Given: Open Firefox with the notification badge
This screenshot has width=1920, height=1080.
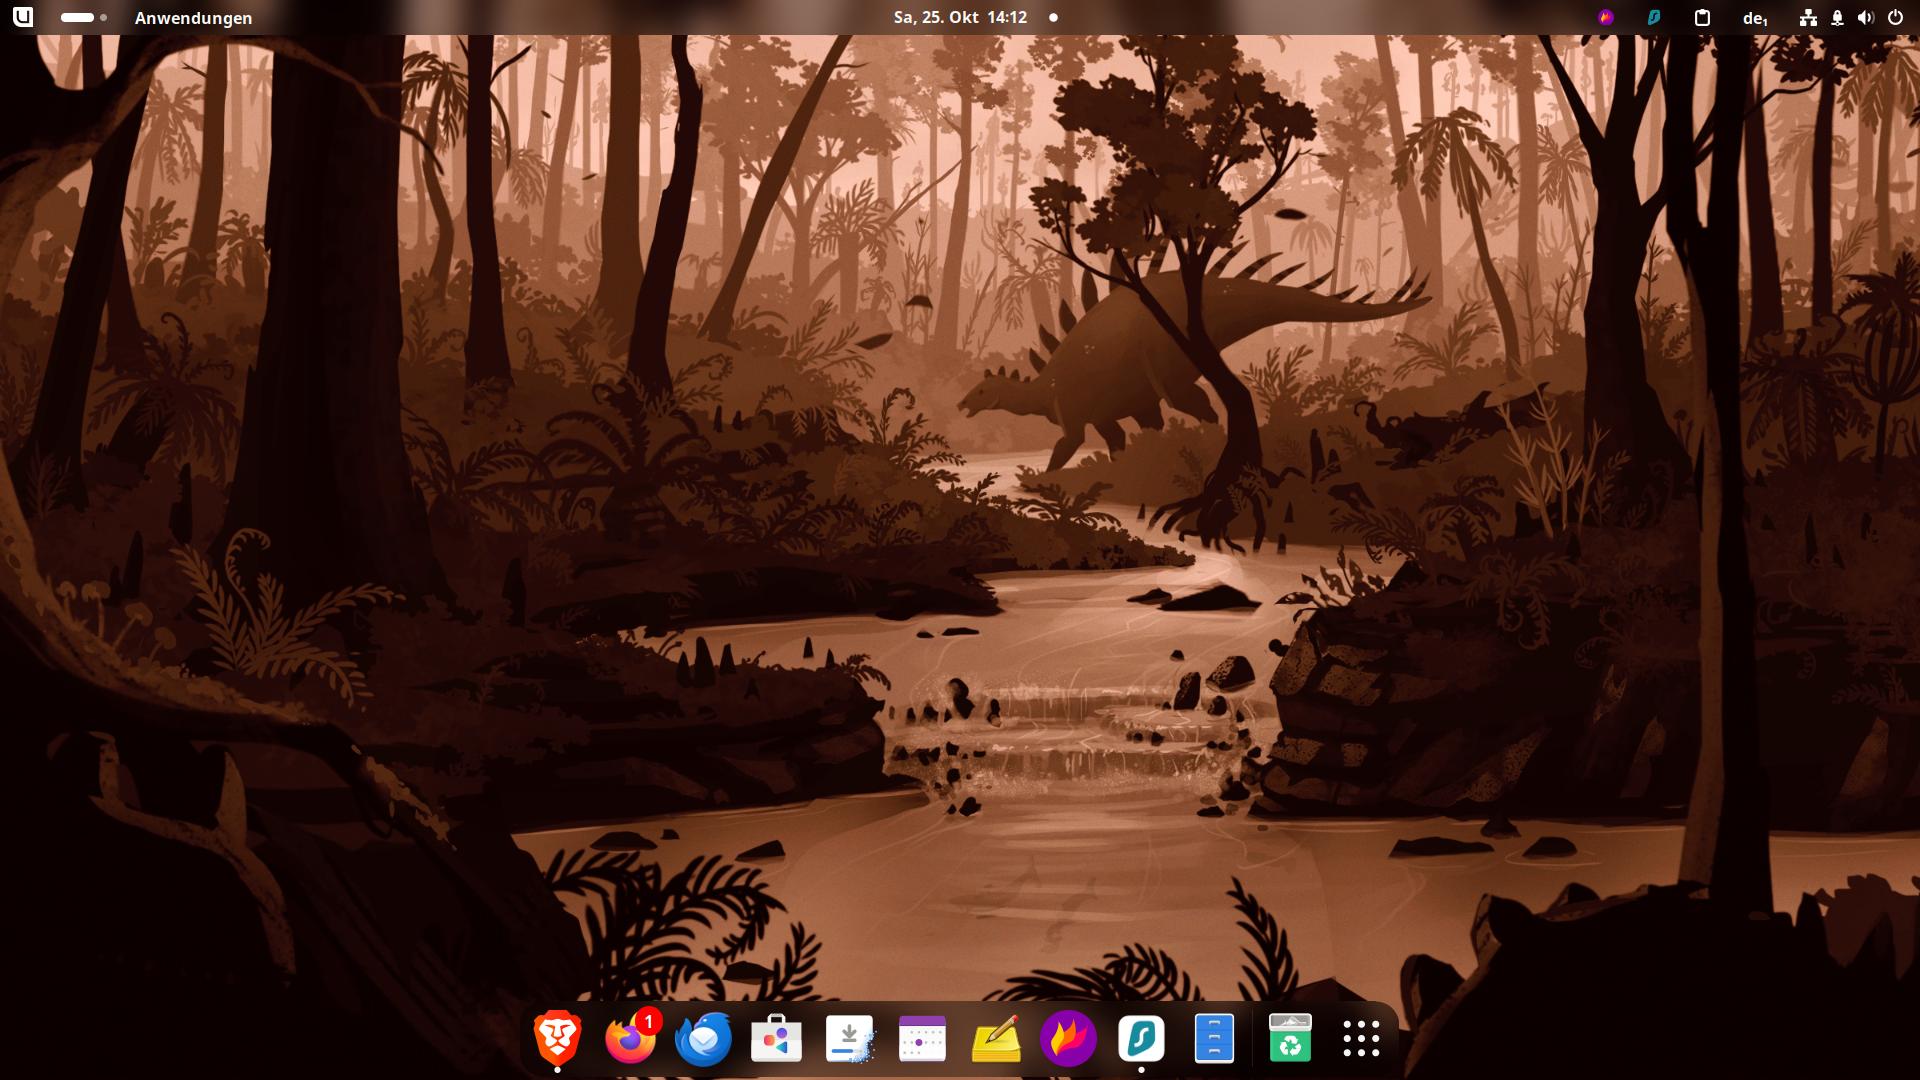Looking at the screenshot, I should pos(631,1037).
